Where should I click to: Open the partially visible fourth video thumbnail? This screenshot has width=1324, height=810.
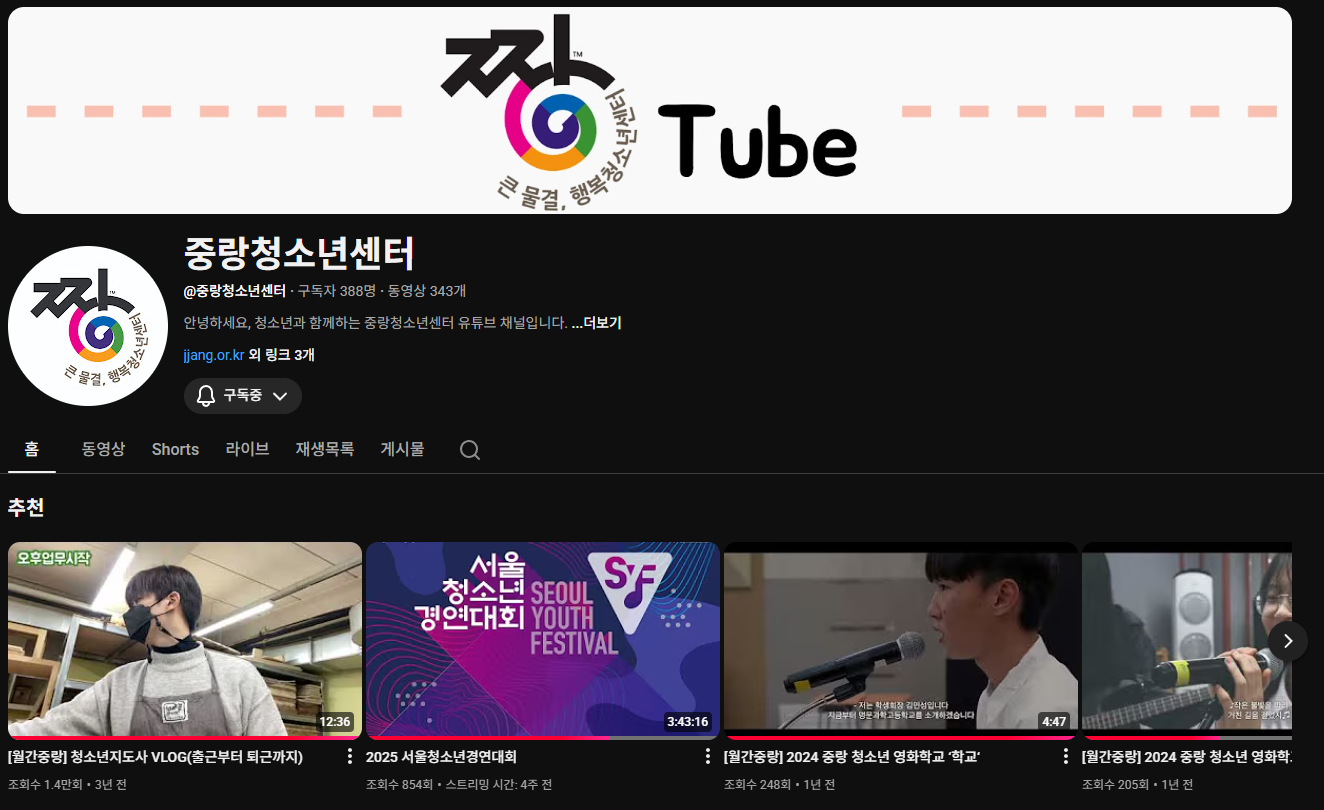(x=1187, y=641)
